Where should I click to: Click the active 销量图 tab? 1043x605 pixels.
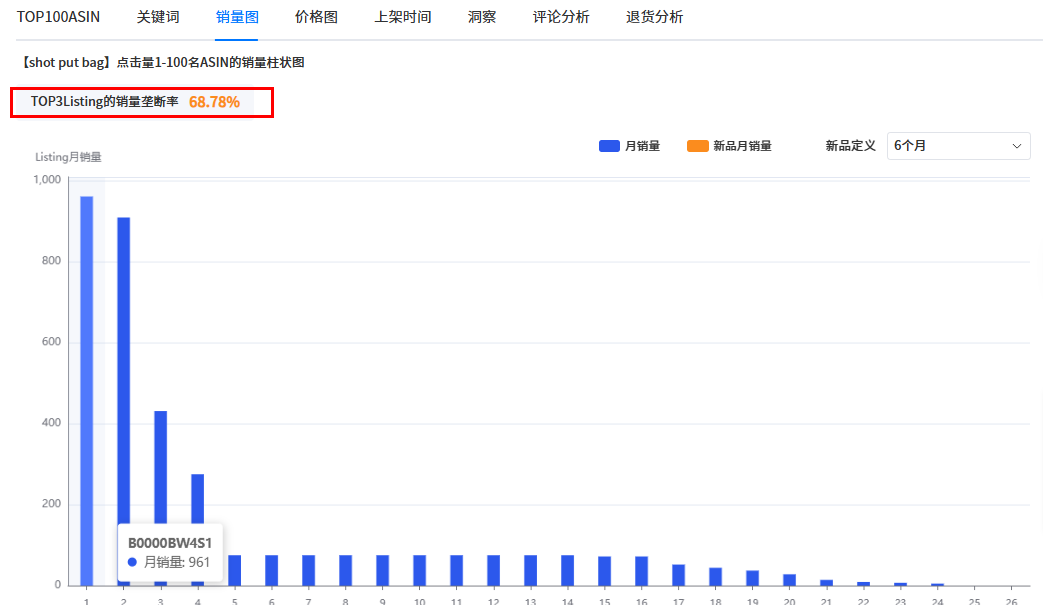point(236,17)
